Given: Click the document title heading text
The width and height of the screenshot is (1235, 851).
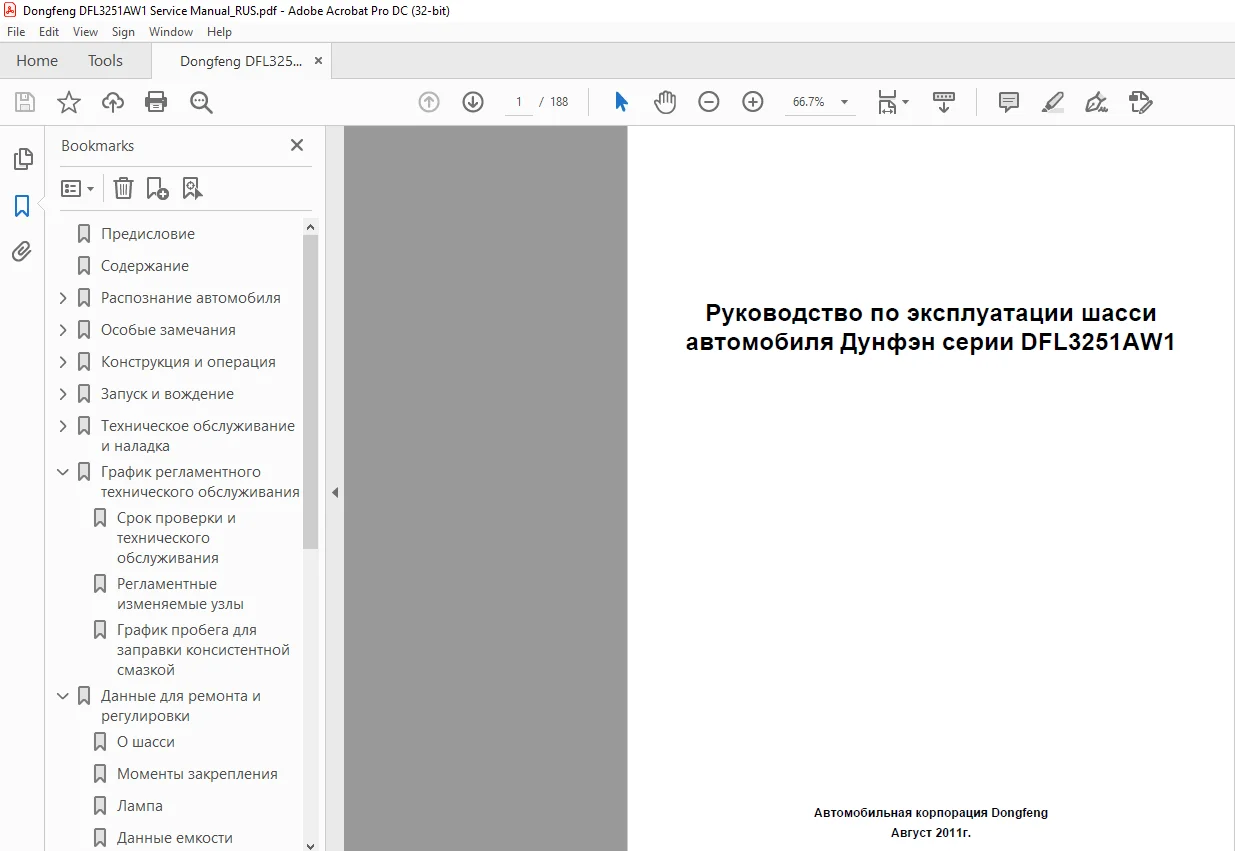Looking at the screenshot, I should tap(931, 328).
